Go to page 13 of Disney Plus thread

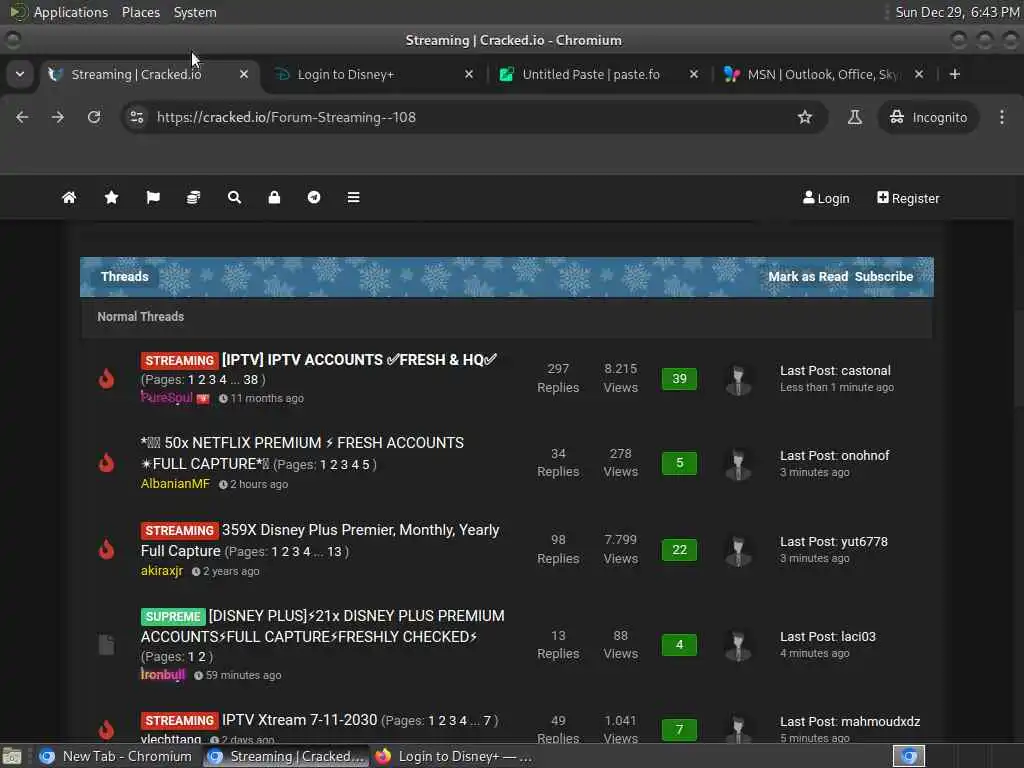(334, 551)
